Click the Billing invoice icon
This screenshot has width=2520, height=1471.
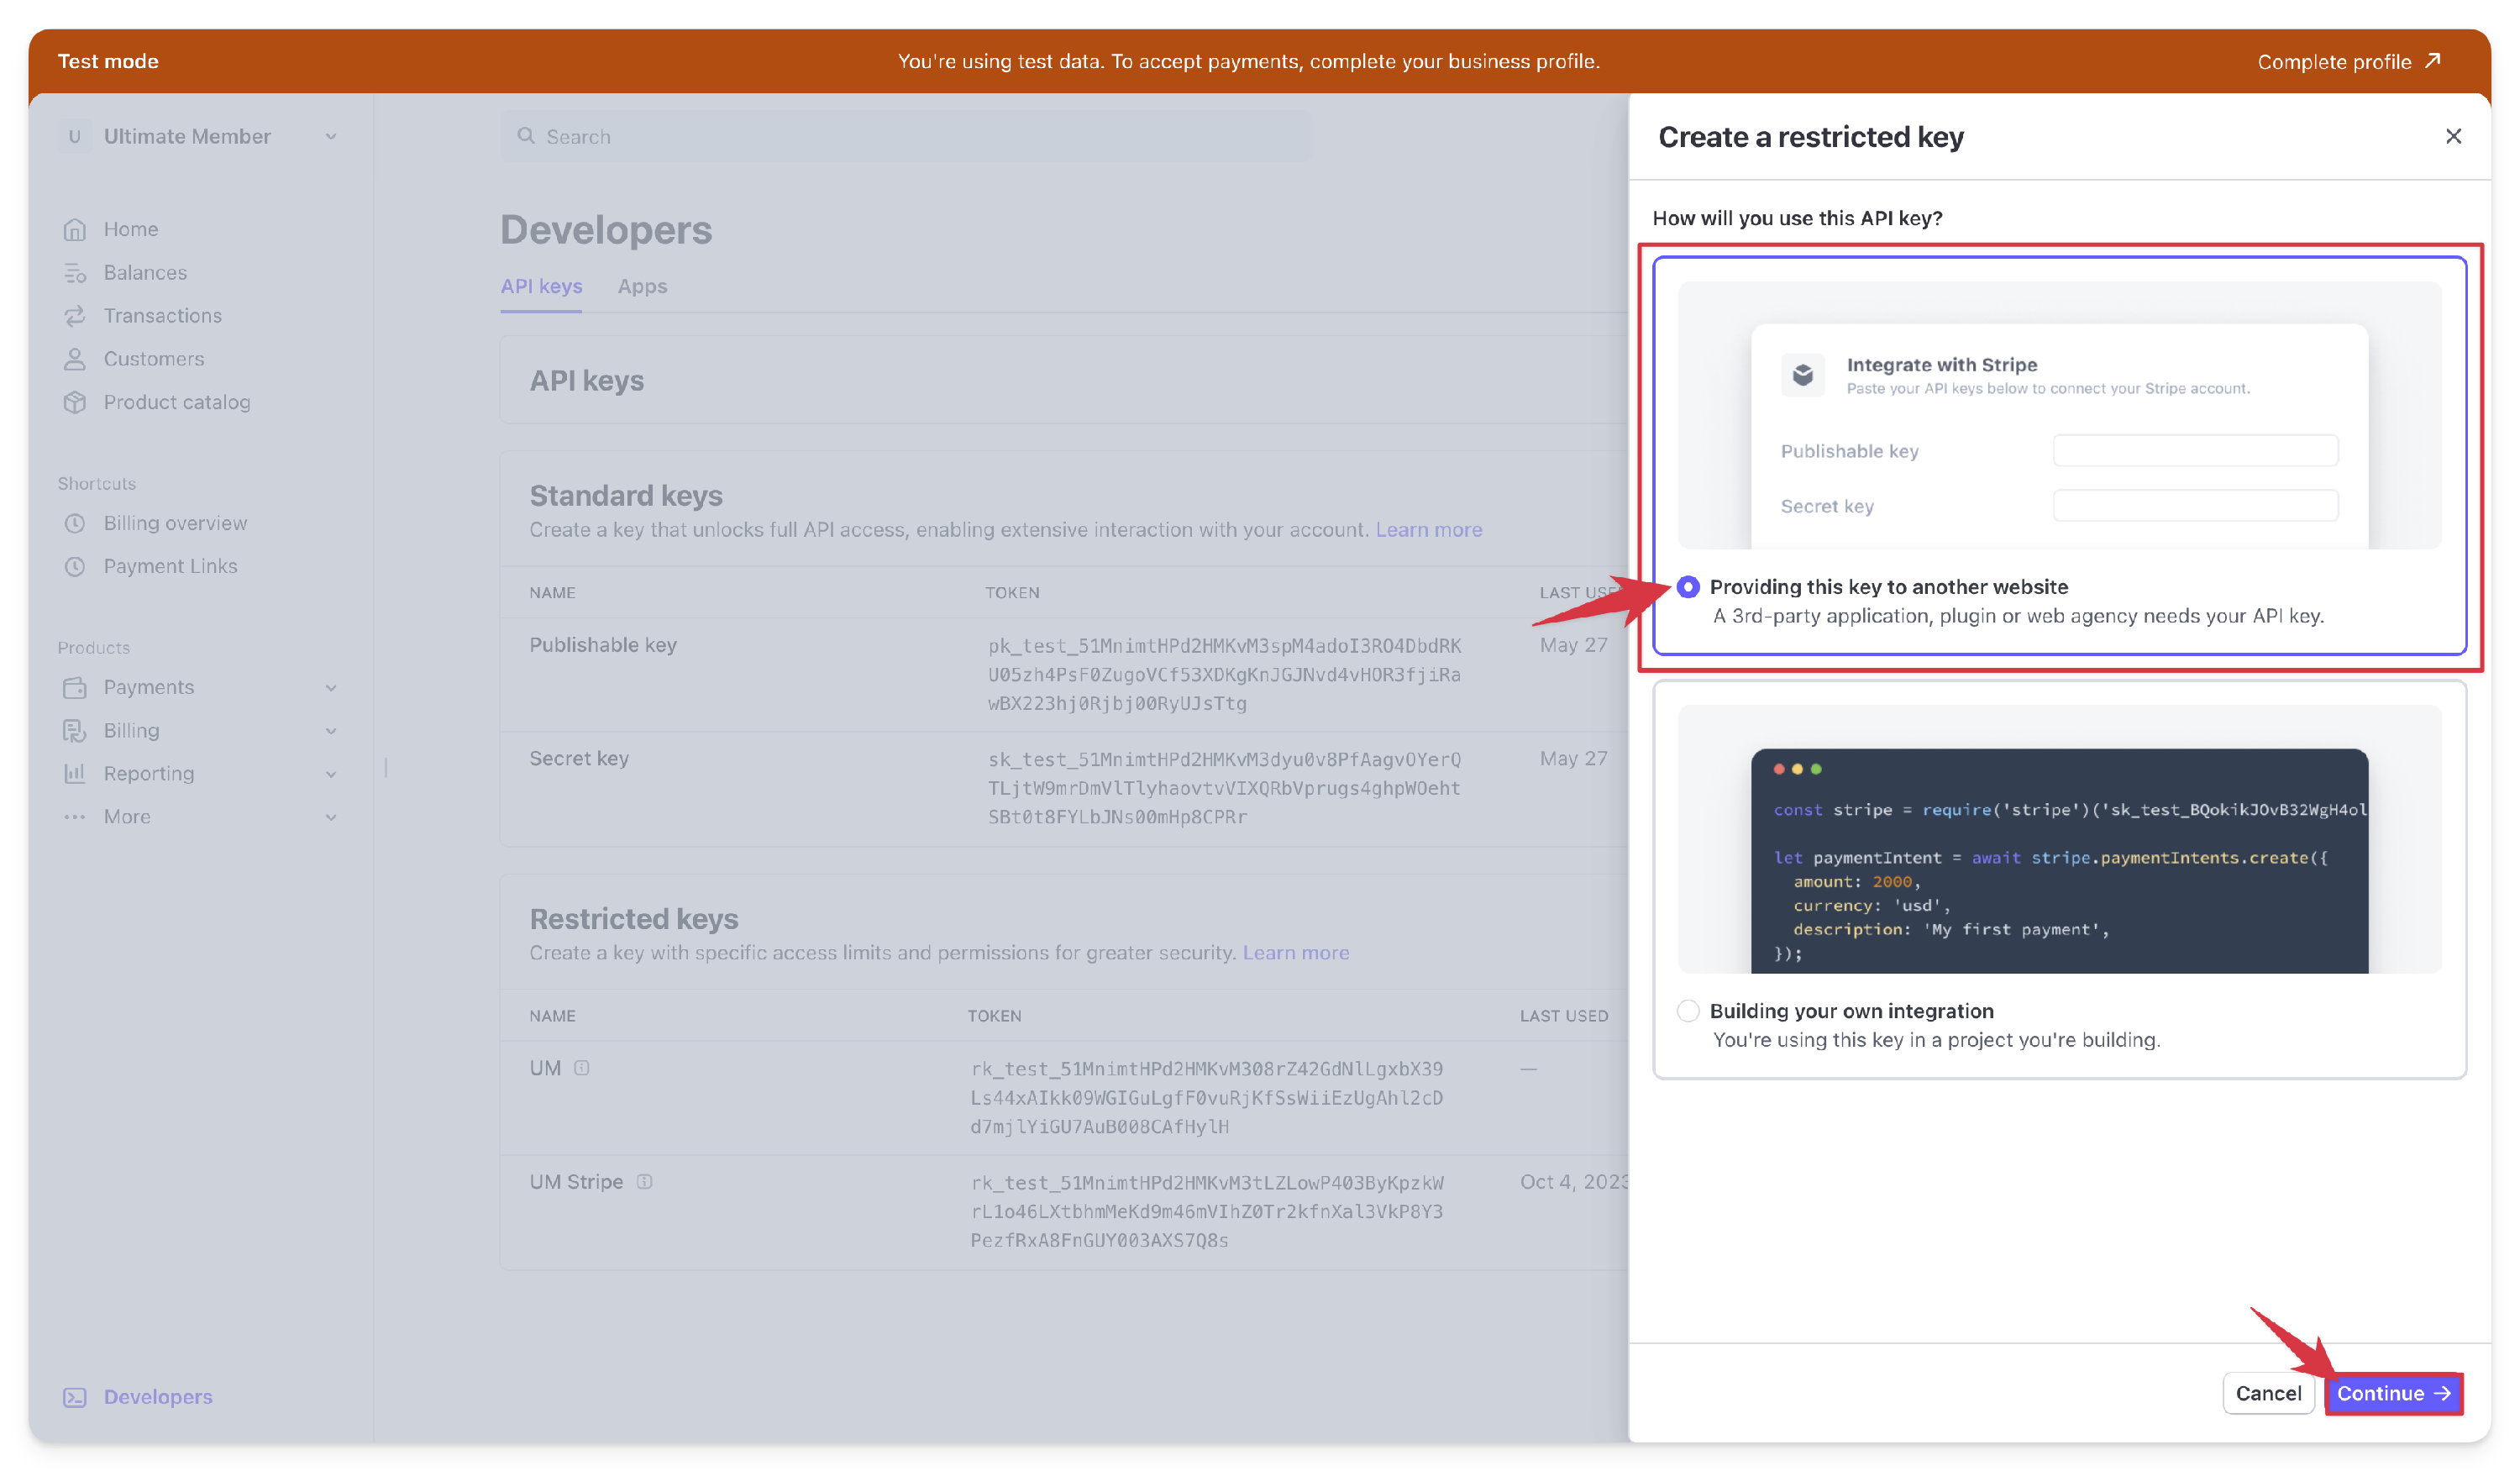click(x=75, y=730)
